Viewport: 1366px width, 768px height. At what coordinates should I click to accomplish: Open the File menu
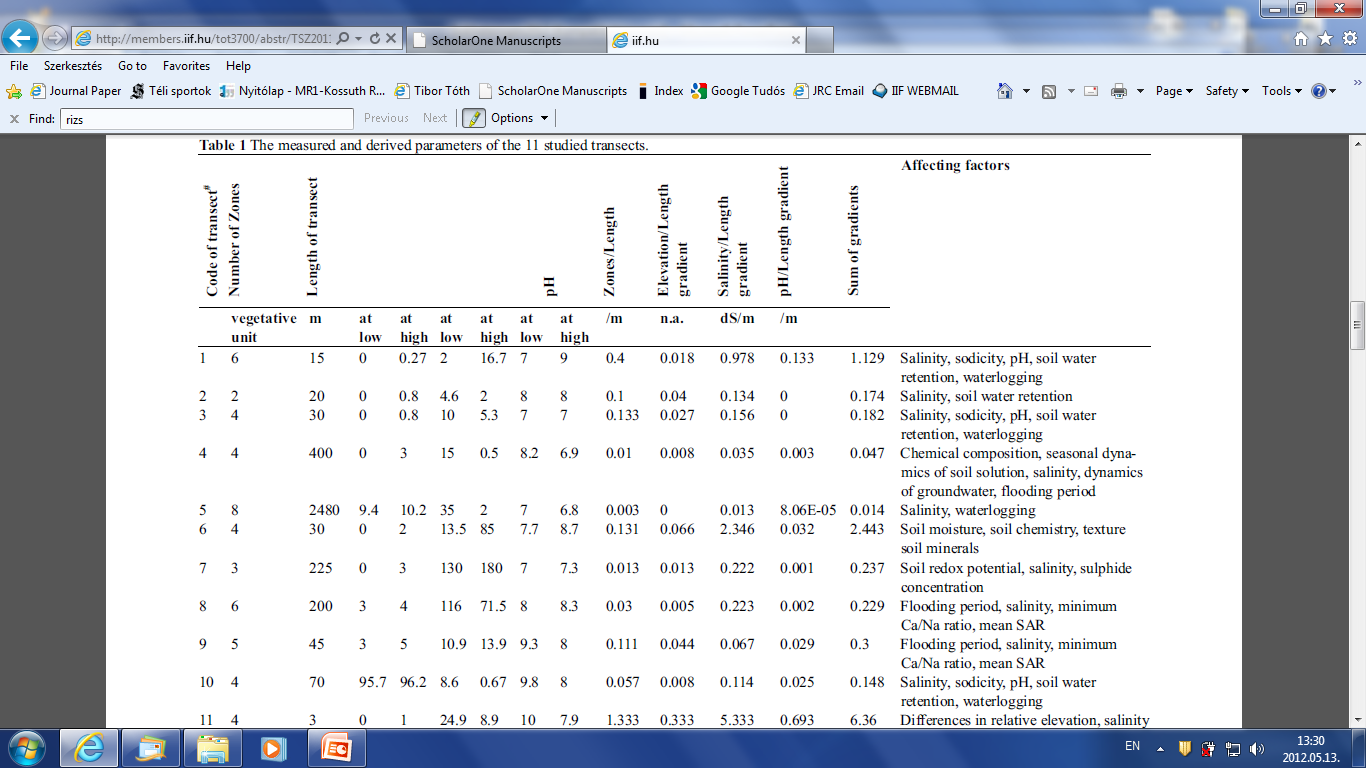[x=19, y=66]
